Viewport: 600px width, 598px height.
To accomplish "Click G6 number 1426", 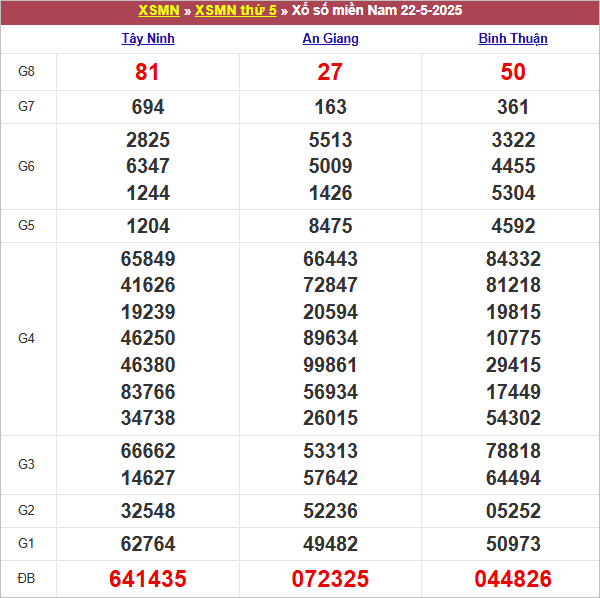I will tap(331, 193).
